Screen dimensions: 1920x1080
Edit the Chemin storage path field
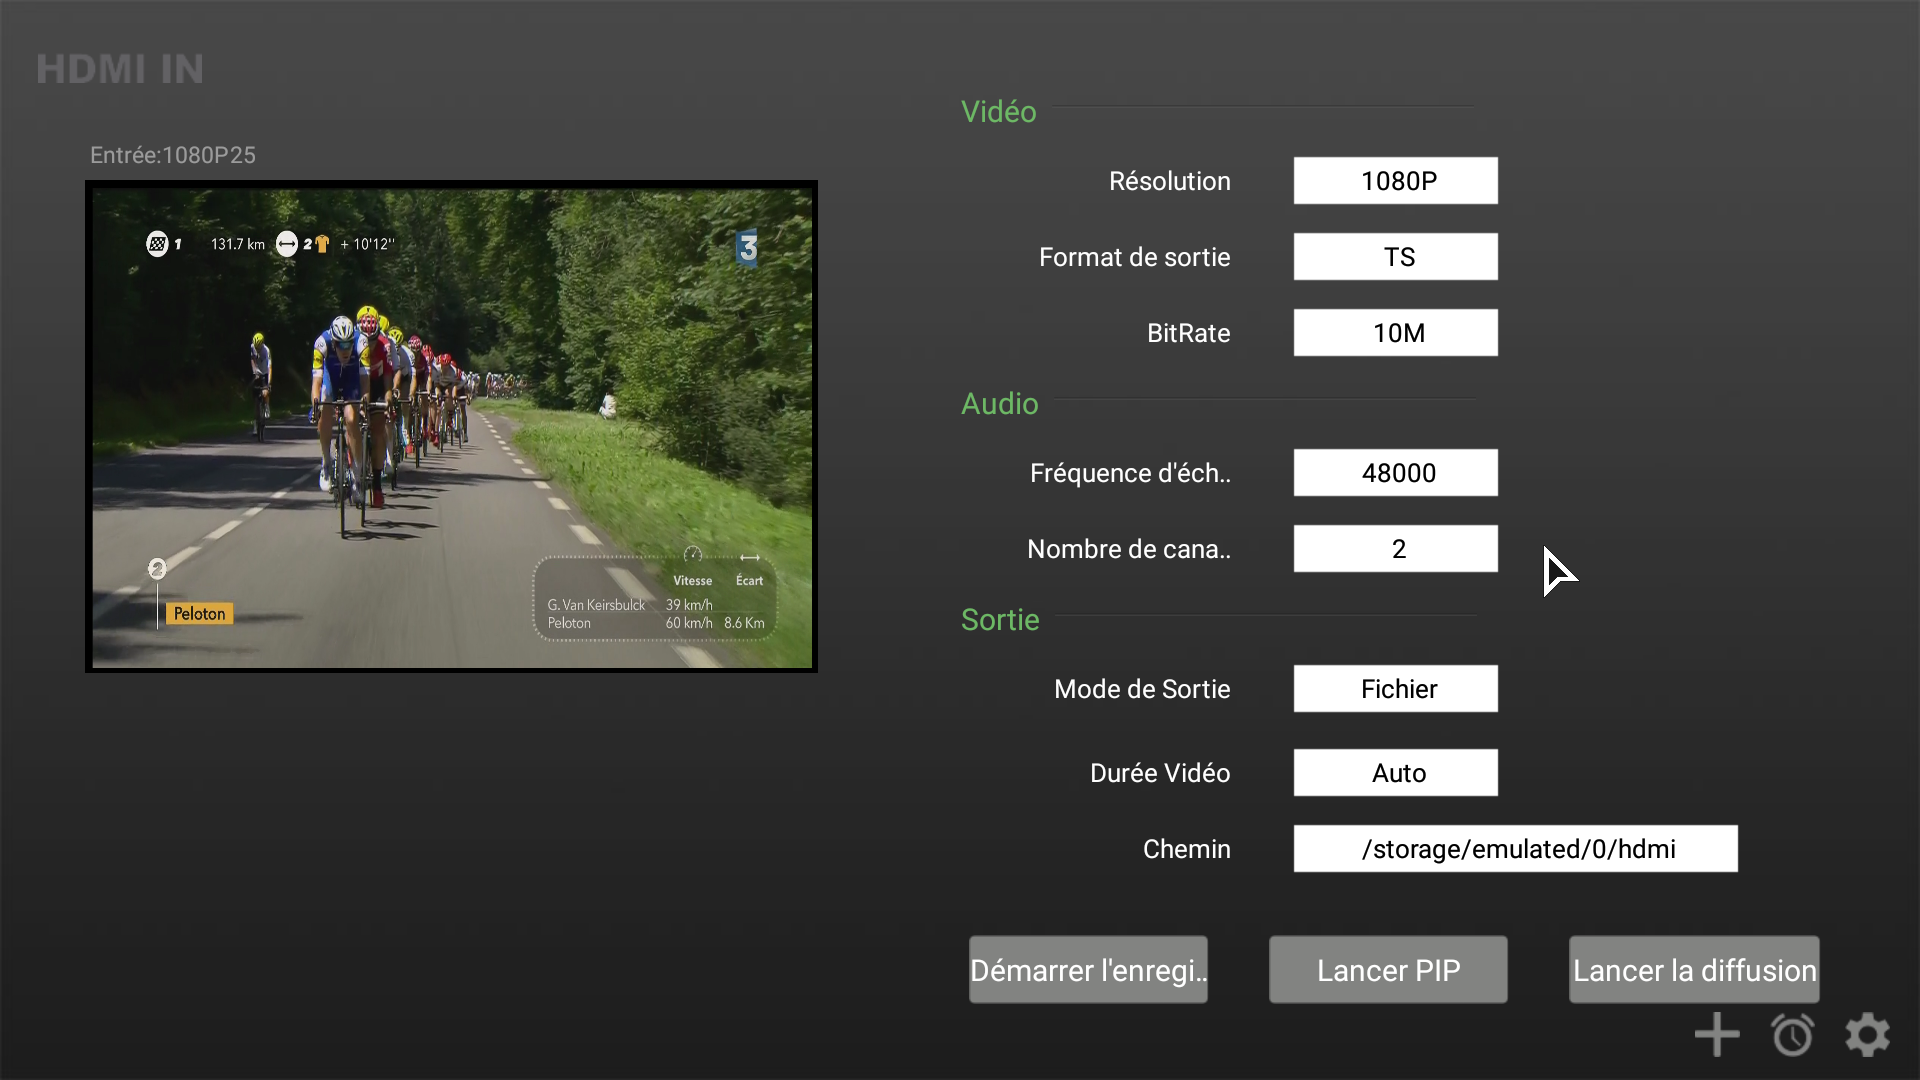pos(1515,849)
